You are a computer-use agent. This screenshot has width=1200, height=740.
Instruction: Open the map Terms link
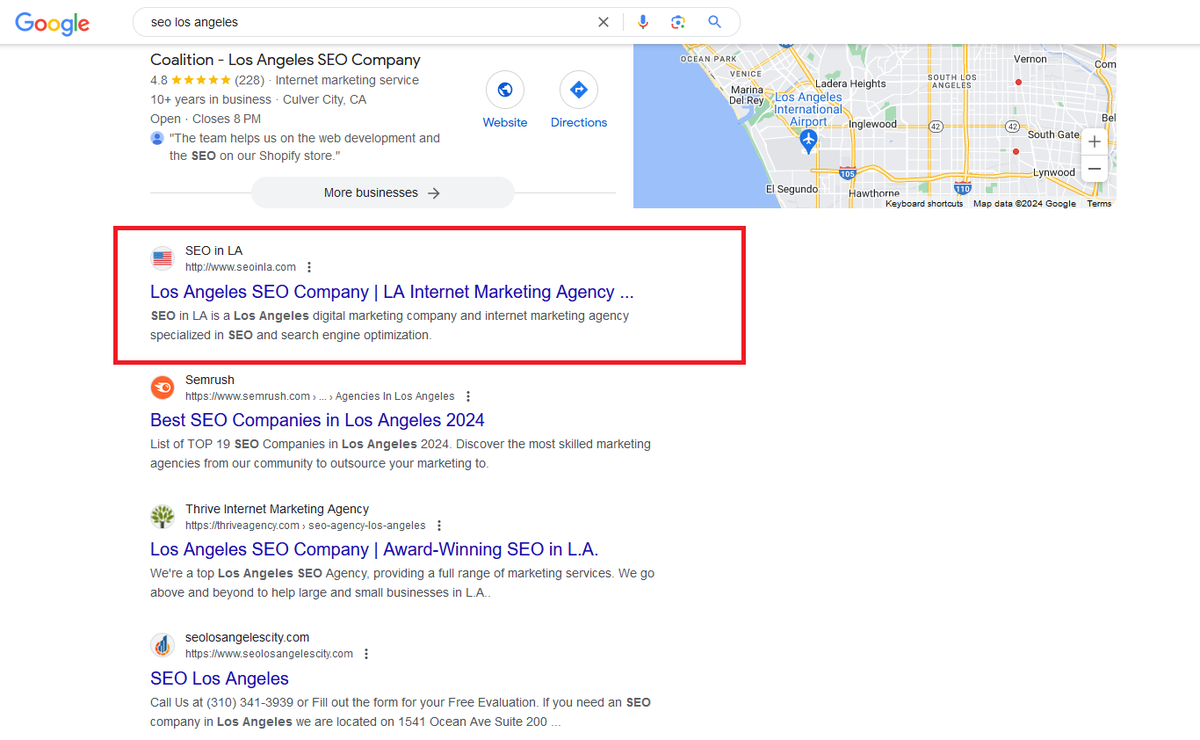[1099, 203]
